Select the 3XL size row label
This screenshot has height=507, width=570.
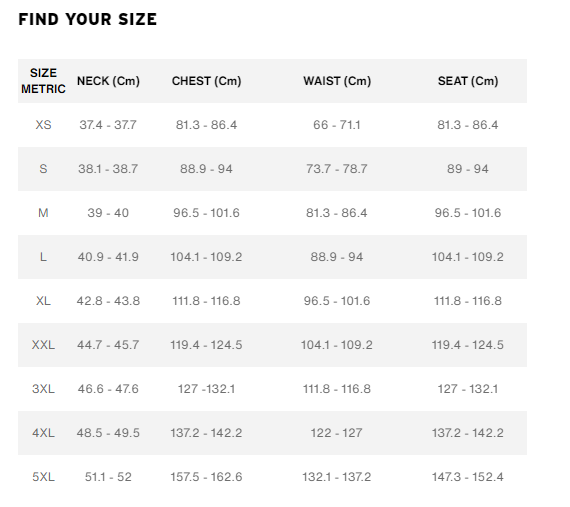point(43,389)
